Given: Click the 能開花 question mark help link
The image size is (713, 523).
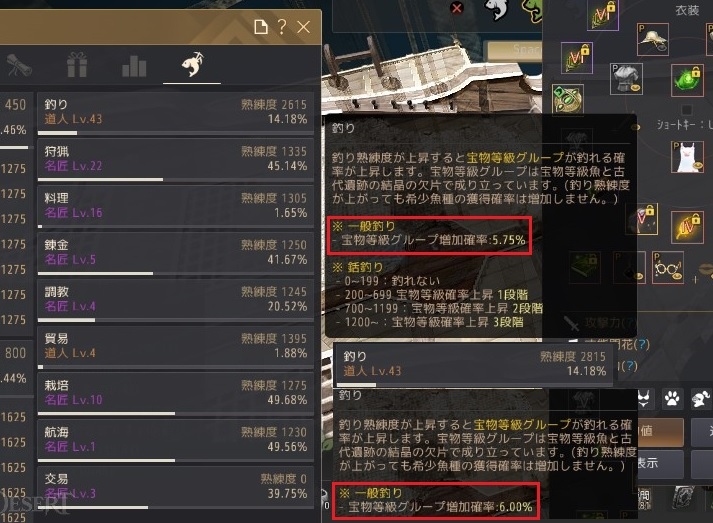Looking at the screenshot, I should tap(641, 345).
